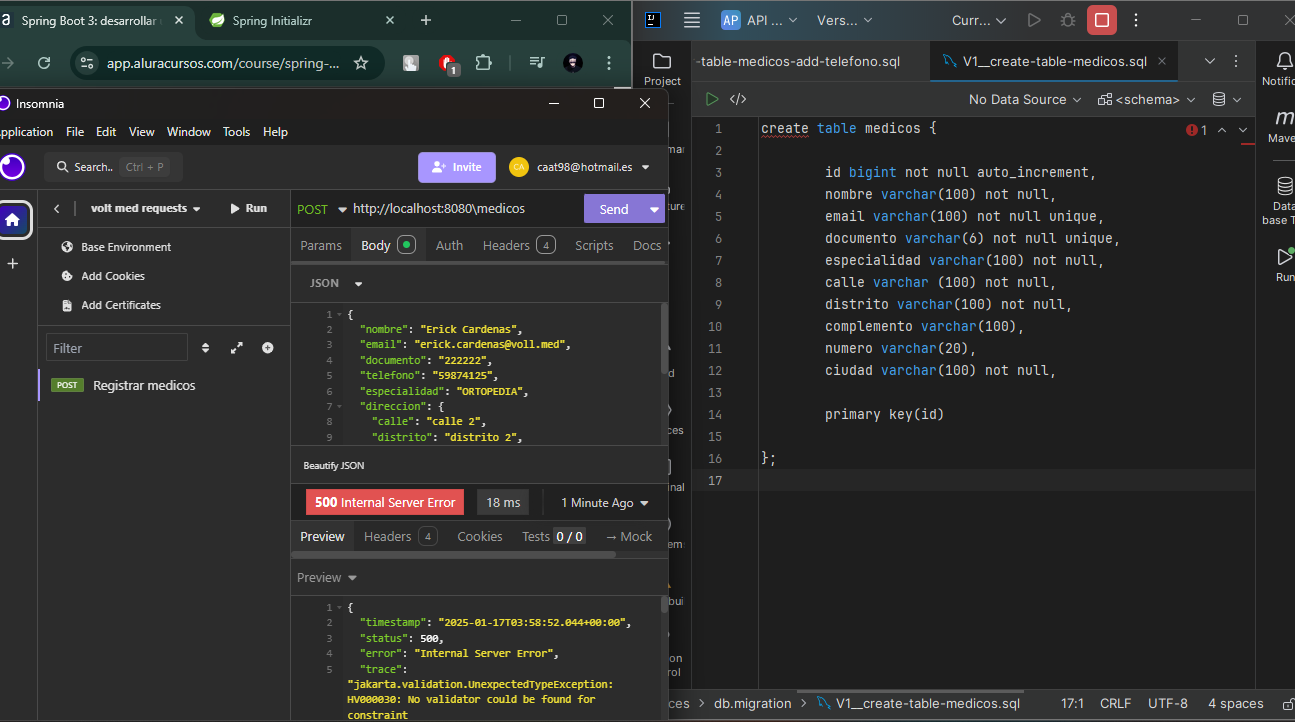Switch to the Scripts request tab
Screen dimensions: 1295x722
coord(594,245)
